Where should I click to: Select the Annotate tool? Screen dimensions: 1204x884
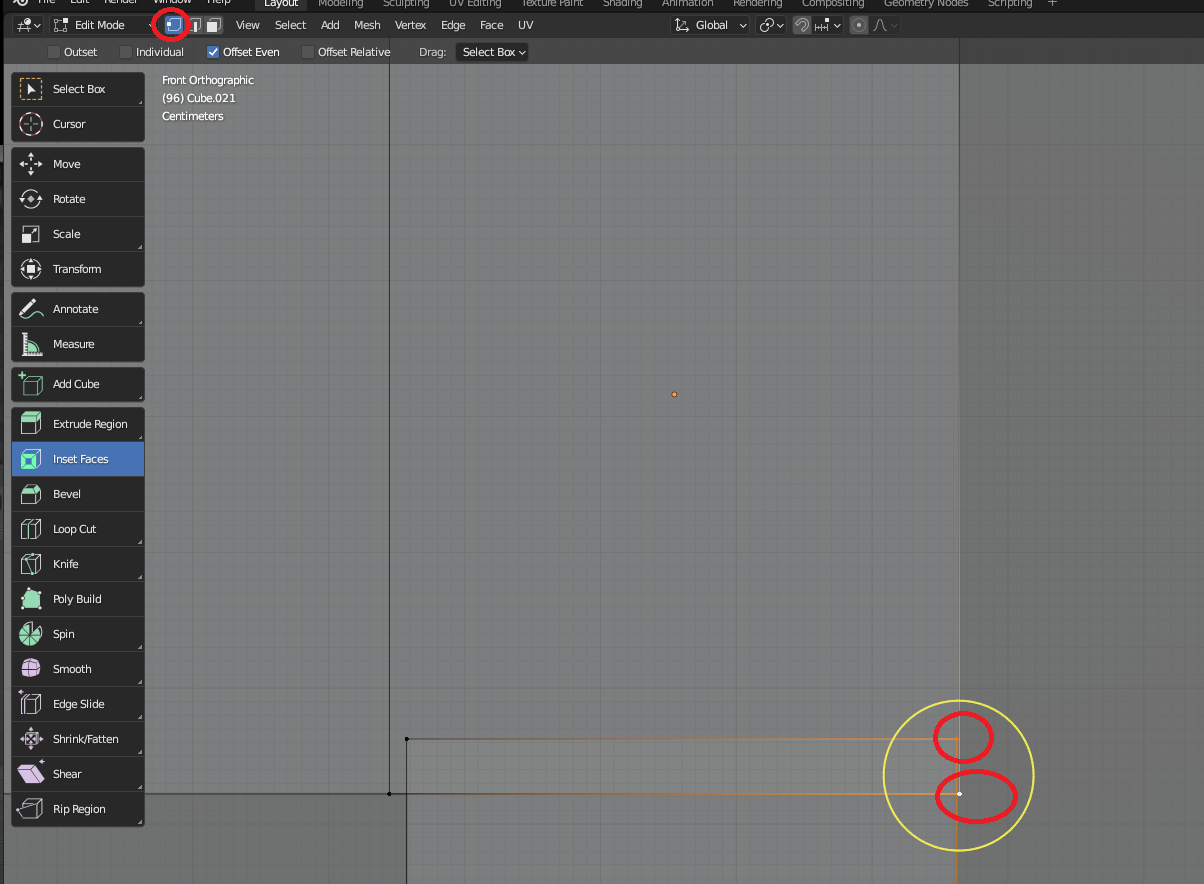coord(78,309)
